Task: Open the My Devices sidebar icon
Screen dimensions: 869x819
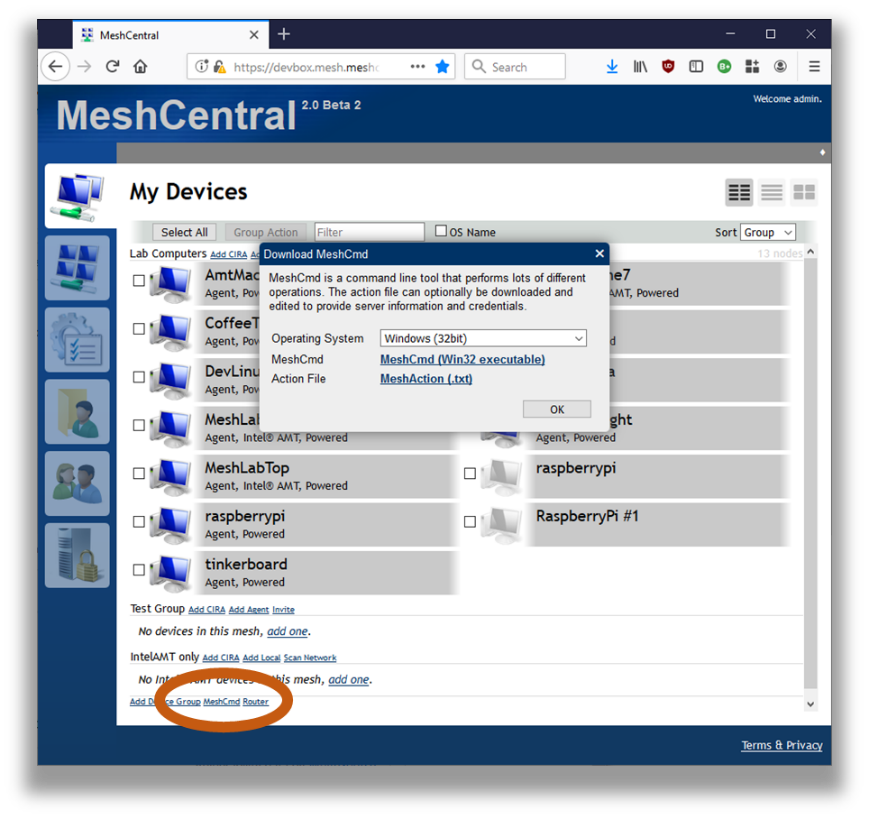Action: tap(77, 196)
